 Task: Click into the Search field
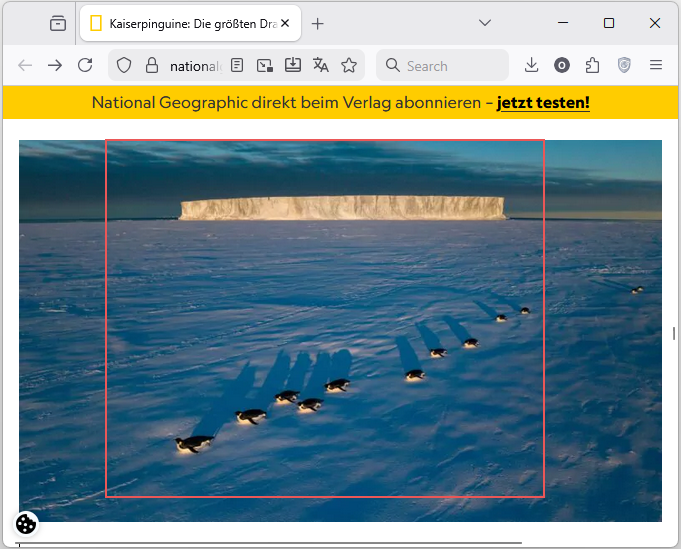(x=450, y=66)
